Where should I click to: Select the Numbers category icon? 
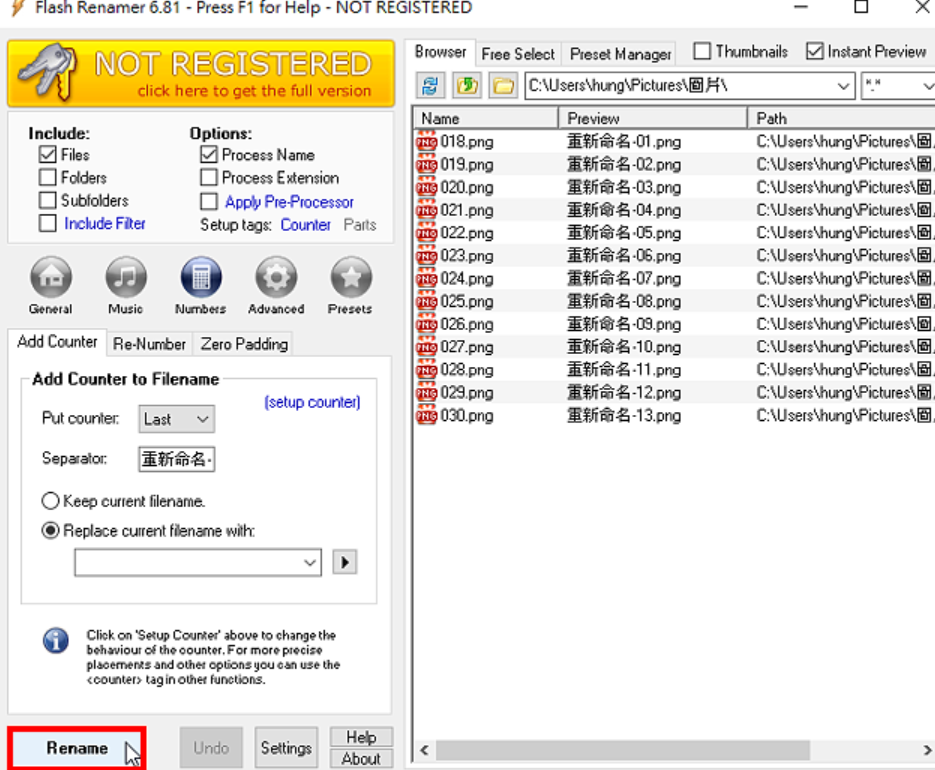point(201,277)
